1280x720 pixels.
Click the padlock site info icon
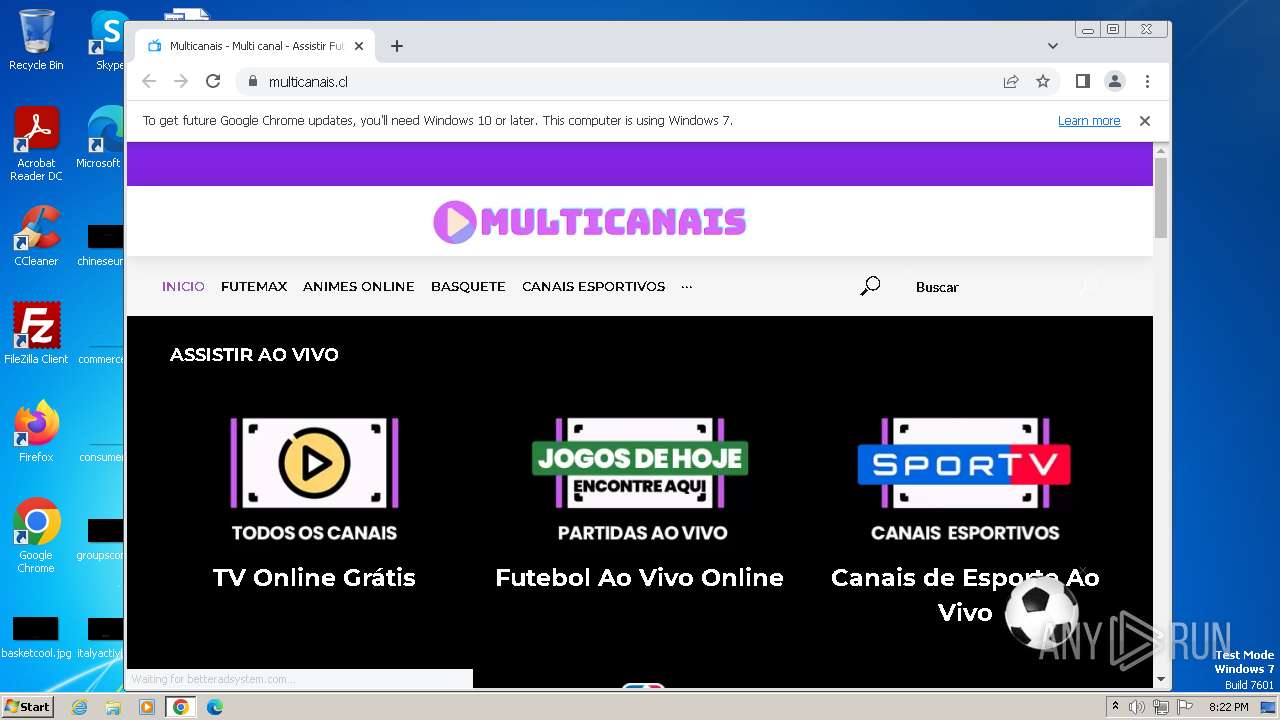tap(252, 82)
